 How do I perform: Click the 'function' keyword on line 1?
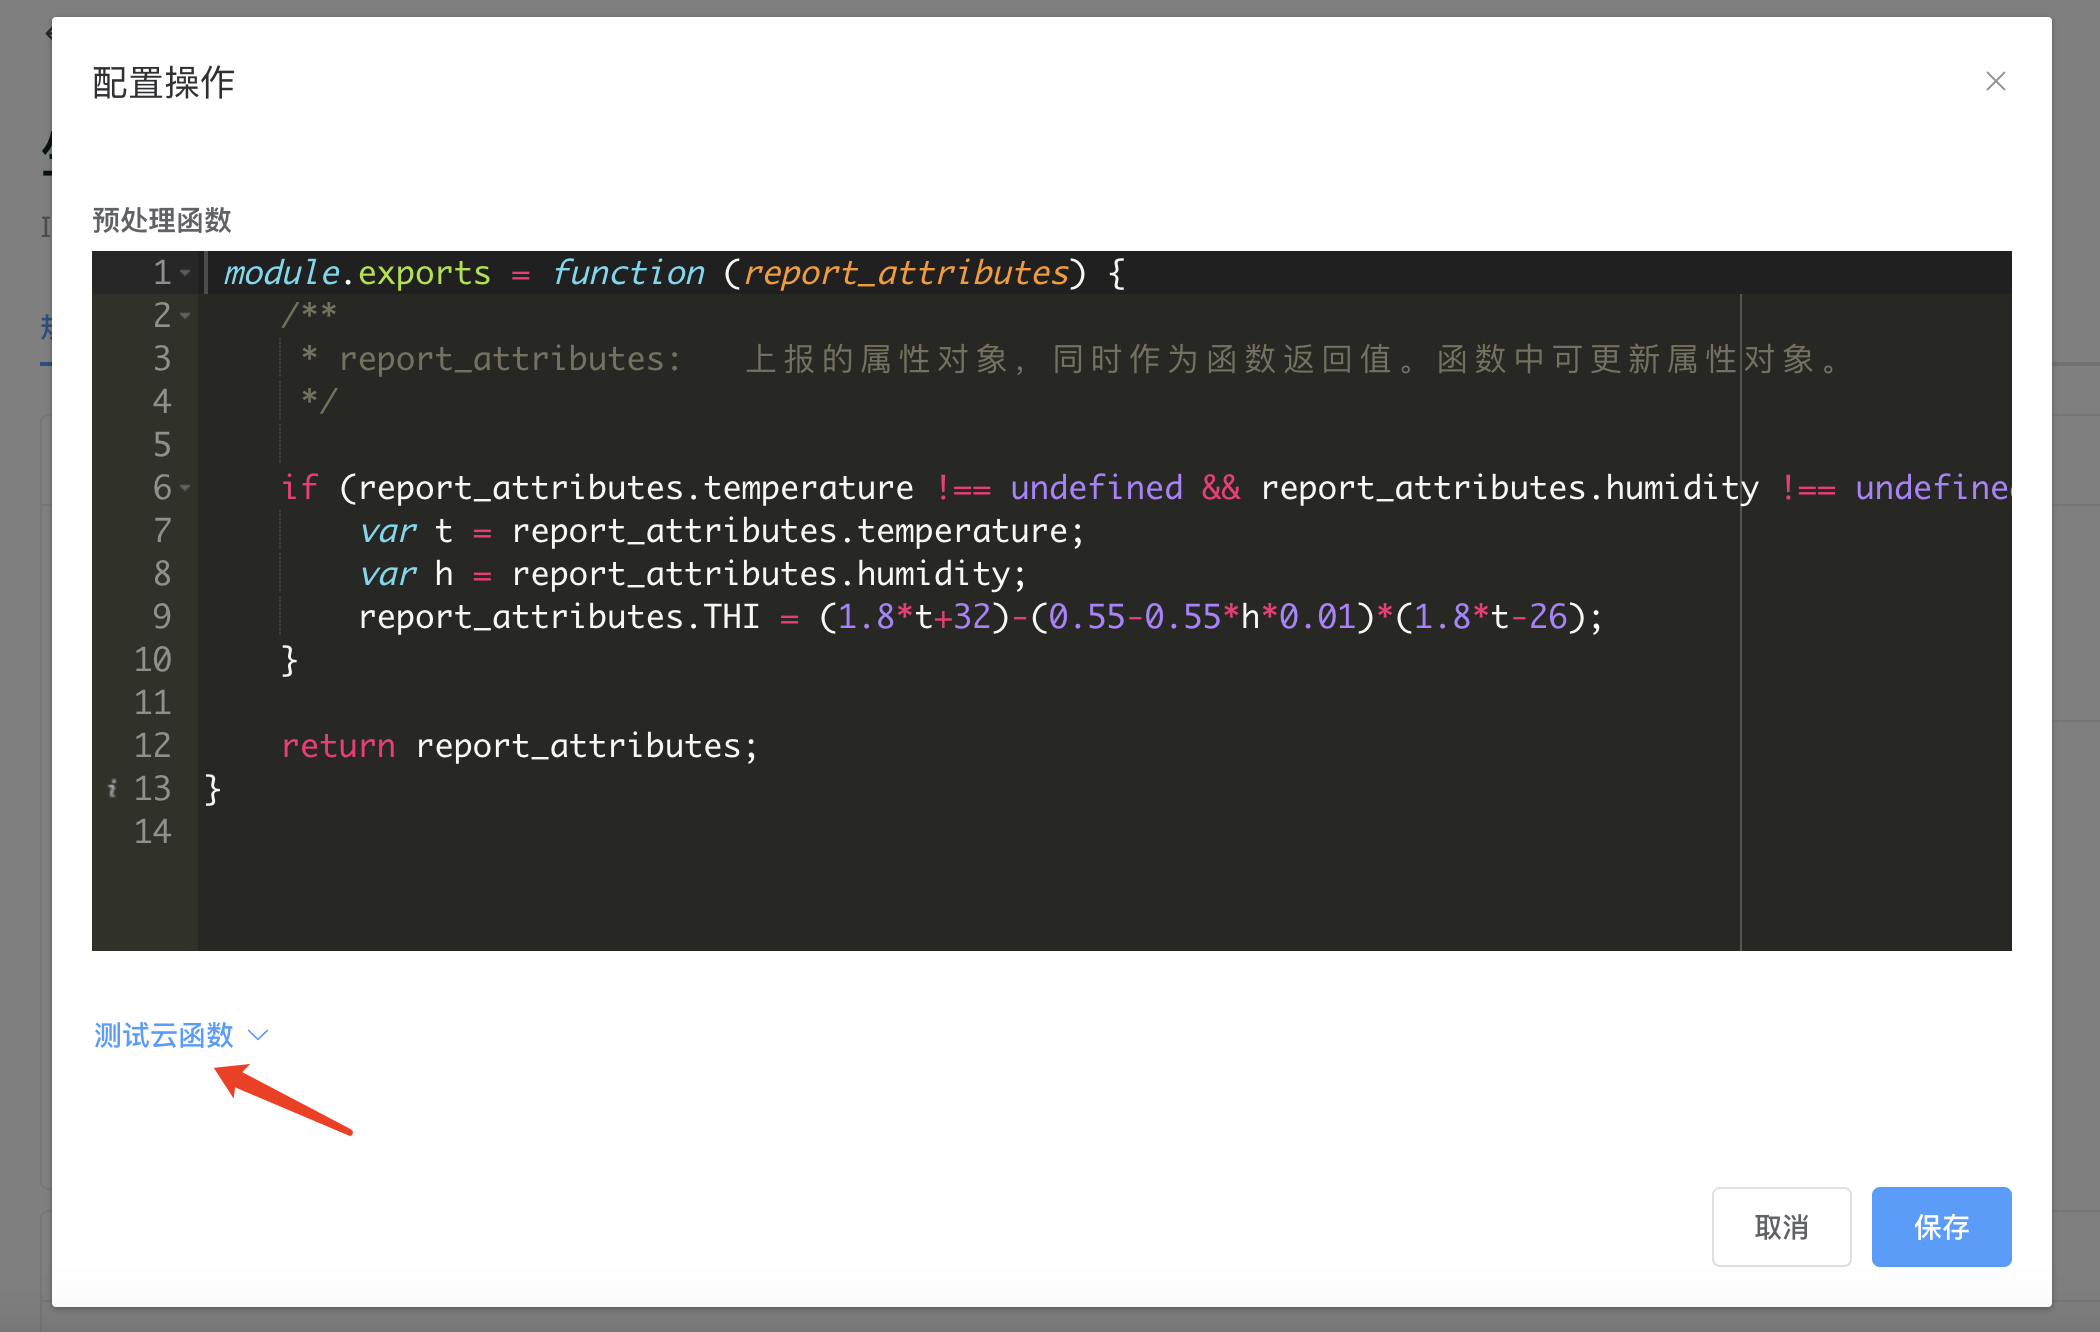tap(628, 273)
